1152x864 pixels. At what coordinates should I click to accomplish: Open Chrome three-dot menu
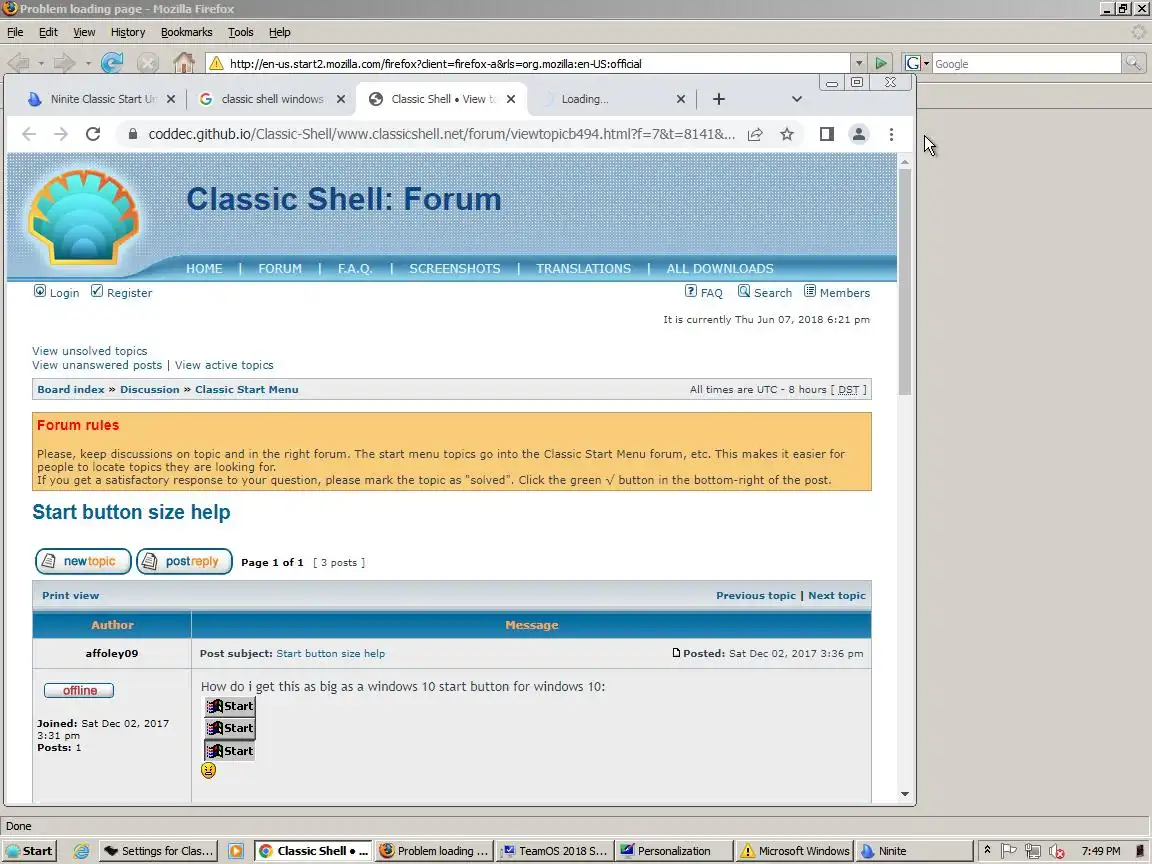(891, 134)
